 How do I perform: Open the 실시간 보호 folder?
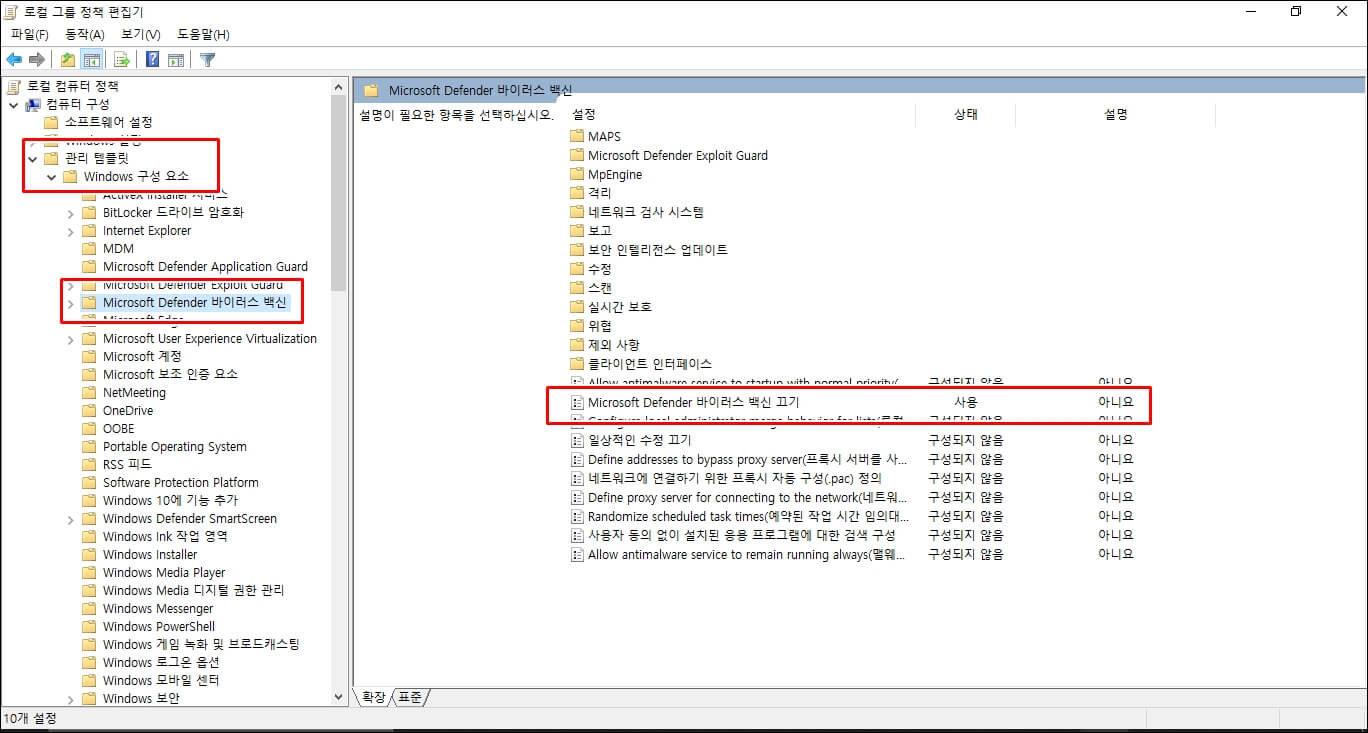click(619, 307)
